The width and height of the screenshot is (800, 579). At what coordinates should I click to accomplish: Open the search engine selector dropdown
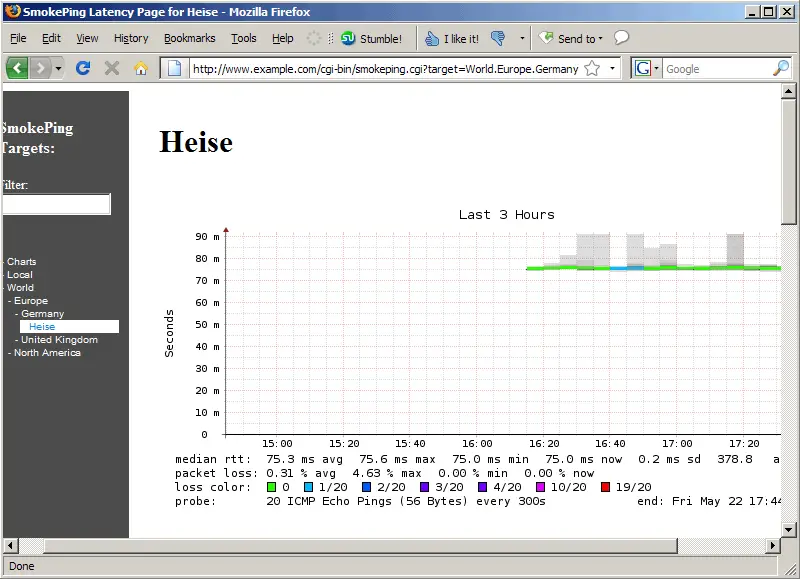pos(657,68)
